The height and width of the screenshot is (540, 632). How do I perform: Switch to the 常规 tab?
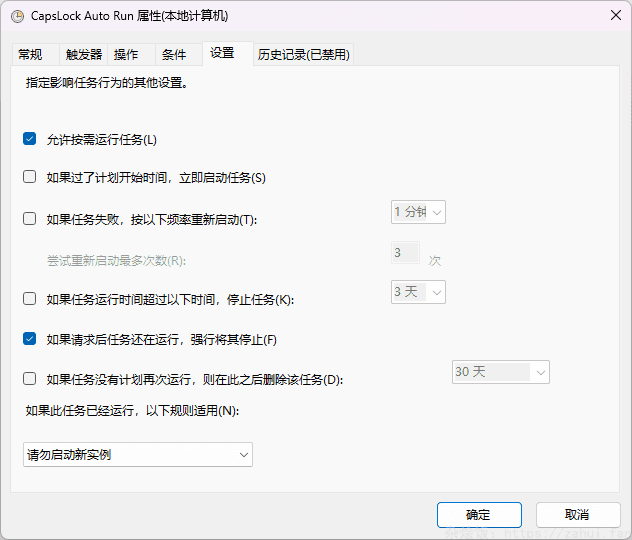pos(30,54)
